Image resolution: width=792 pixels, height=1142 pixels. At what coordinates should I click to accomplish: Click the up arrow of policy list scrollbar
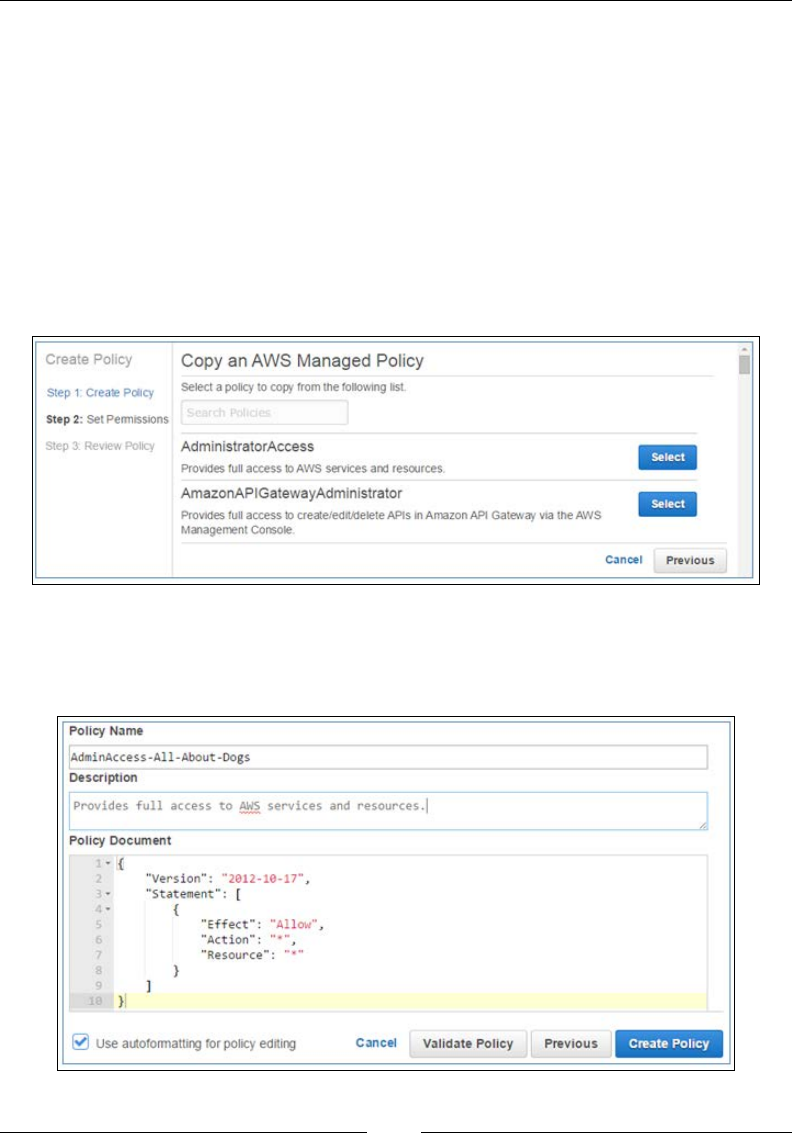pyautogui.click(x=744, y=350)
